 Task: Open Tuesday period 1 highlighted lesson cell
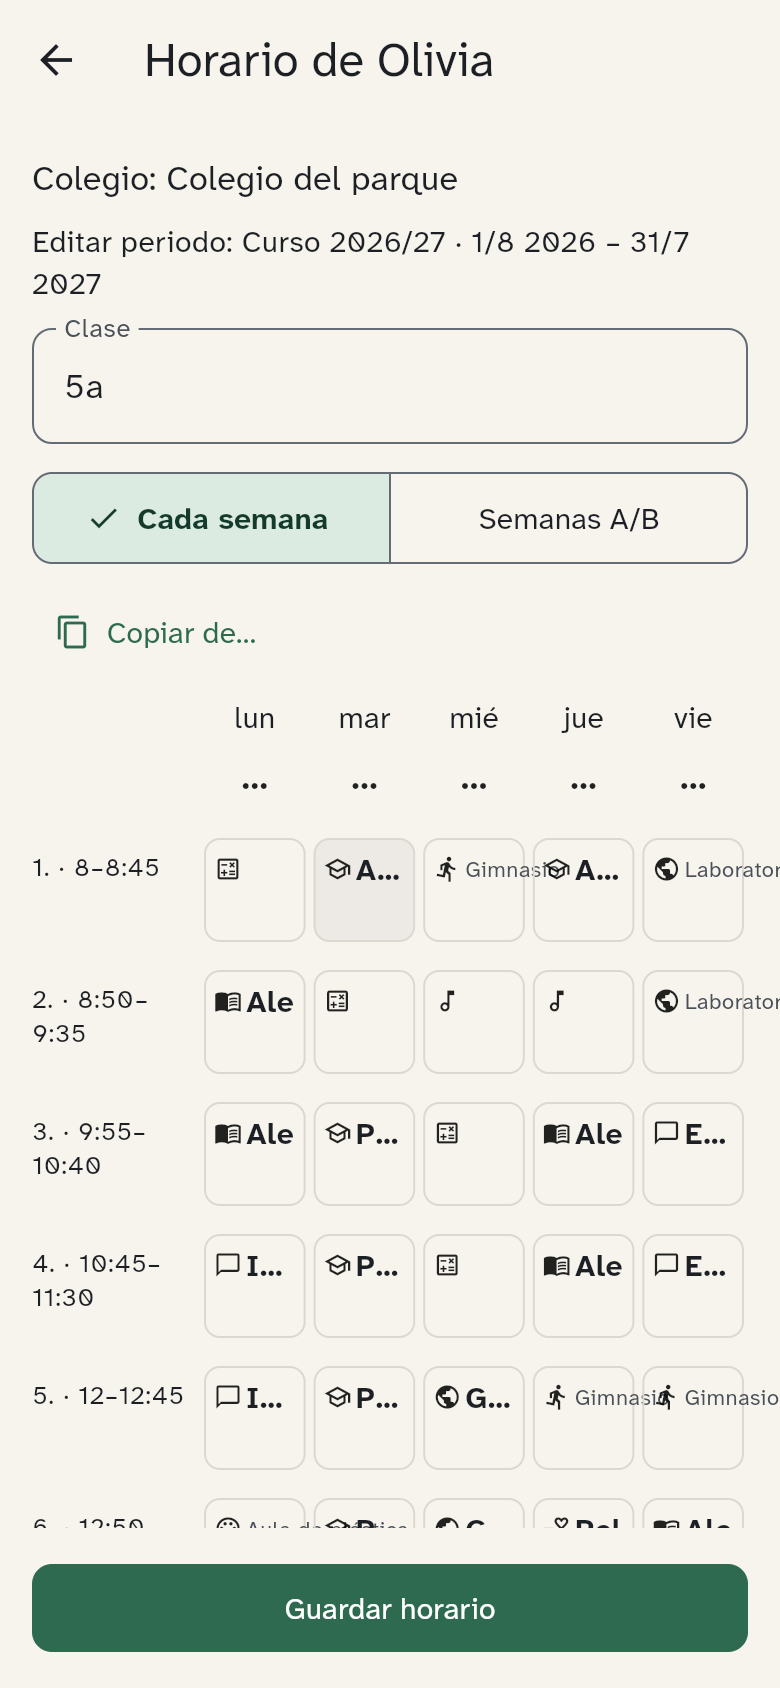[364, 890]
